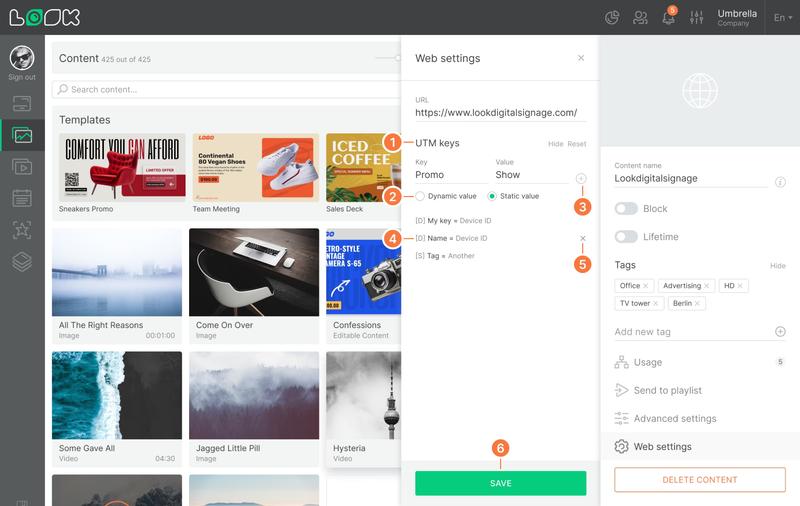Open Advanced settings item
Viewport: 800px width, 506px height.
pos(700,418)
